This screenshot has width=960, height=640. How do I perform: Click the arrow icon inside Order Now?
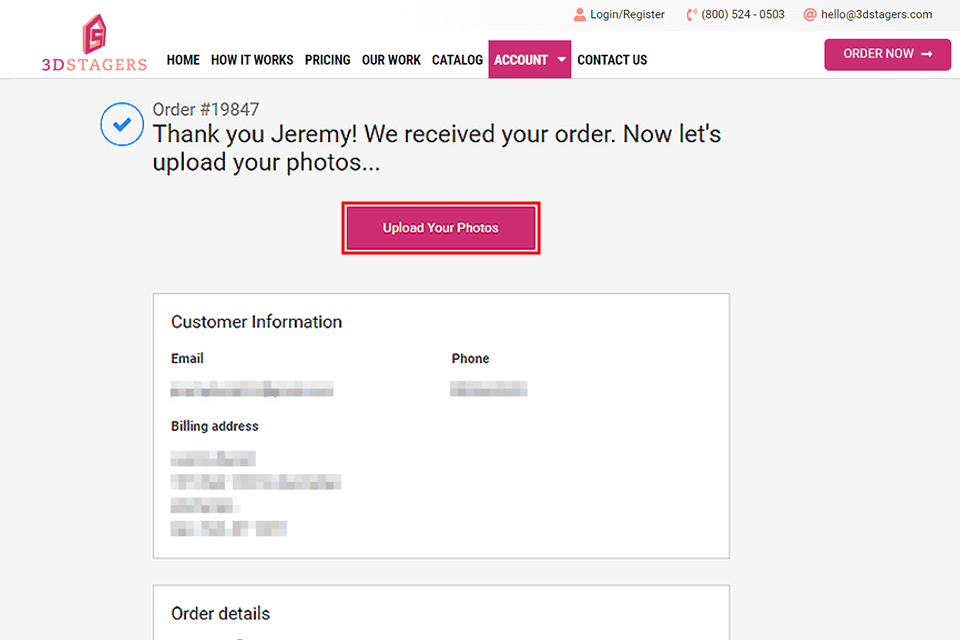pos(927,54)
